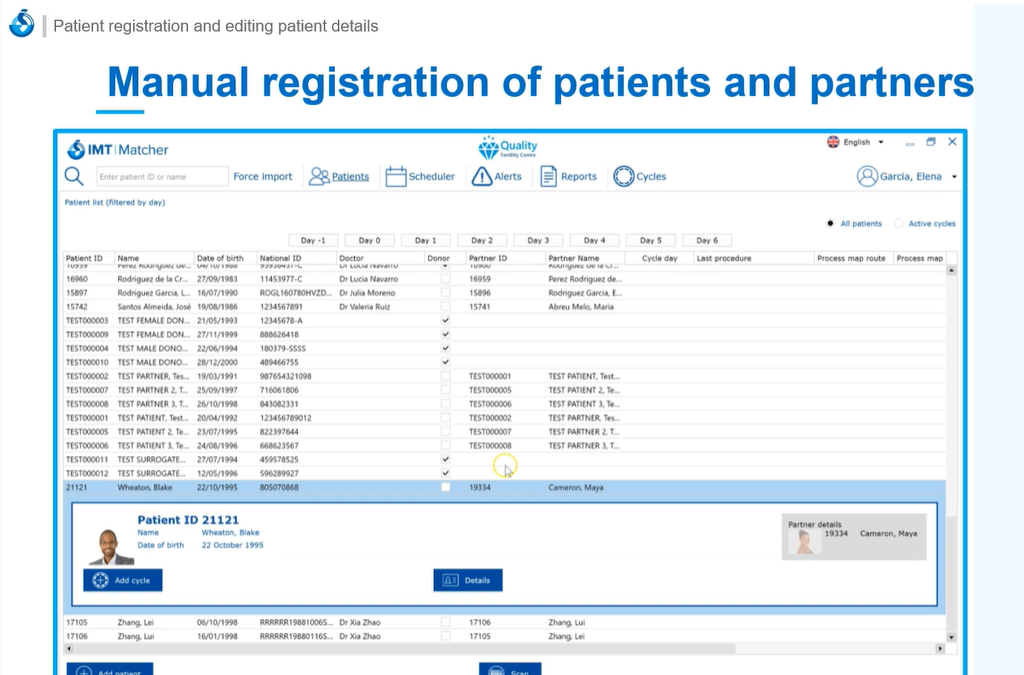
Task: Click the Details button
Action: (468, 580)
